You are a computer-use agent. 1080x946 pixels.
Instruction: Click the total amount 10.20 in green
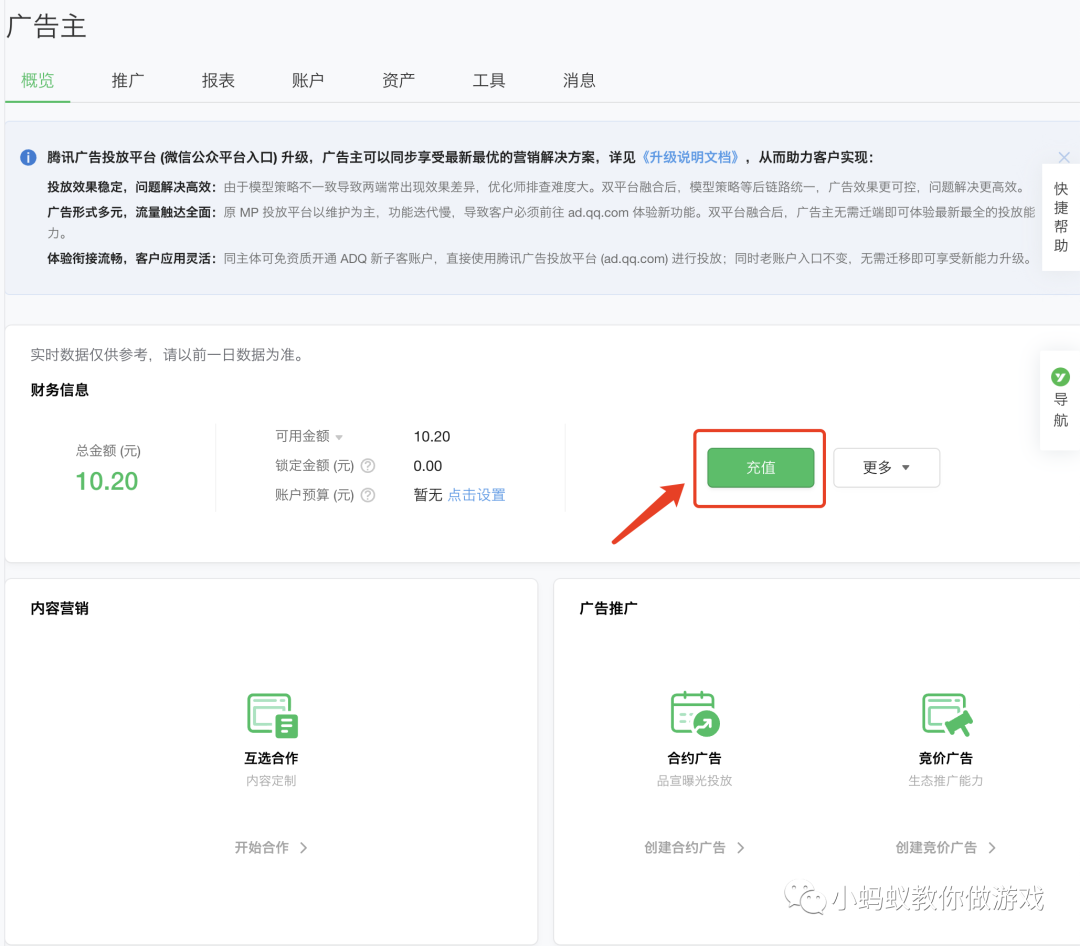coord(107,481)
